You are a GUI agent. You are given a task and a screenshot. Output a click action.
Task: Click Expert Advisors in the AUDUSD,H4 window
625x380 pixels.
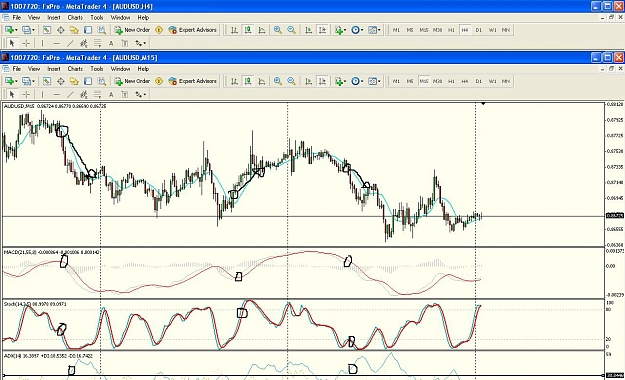point(193,30)
